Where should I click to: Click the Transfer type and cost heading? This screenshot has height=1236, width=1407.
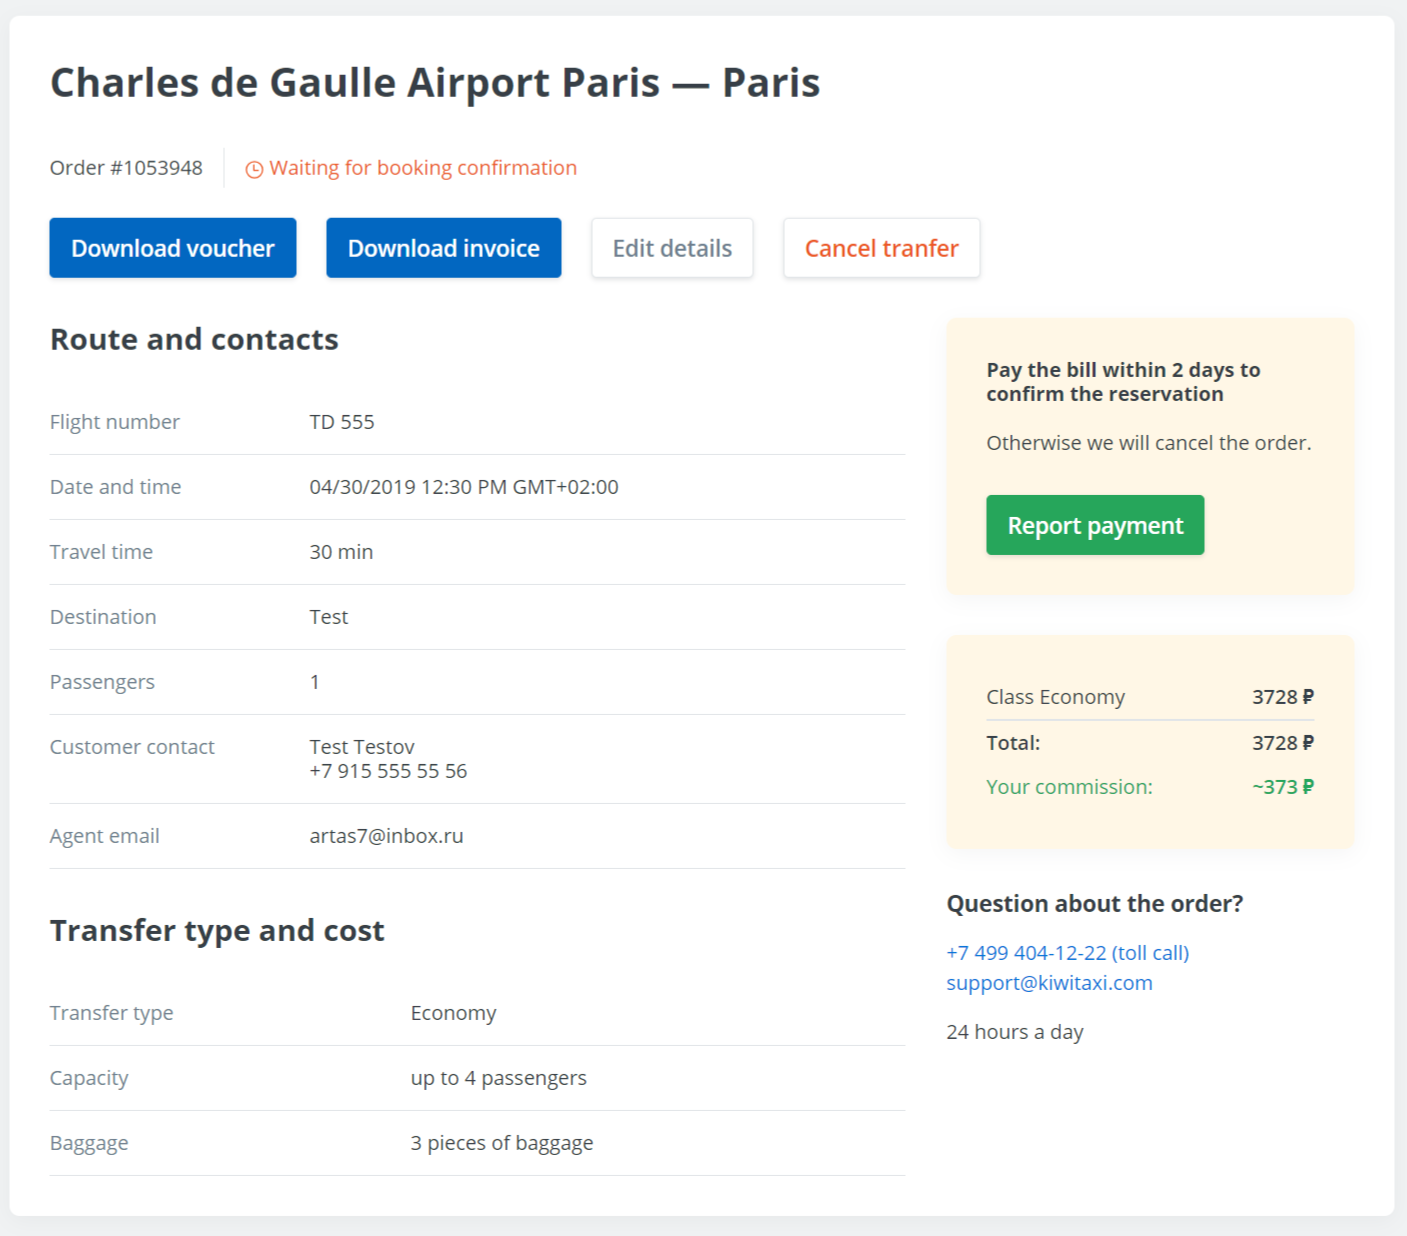click(x=217, y=931)
